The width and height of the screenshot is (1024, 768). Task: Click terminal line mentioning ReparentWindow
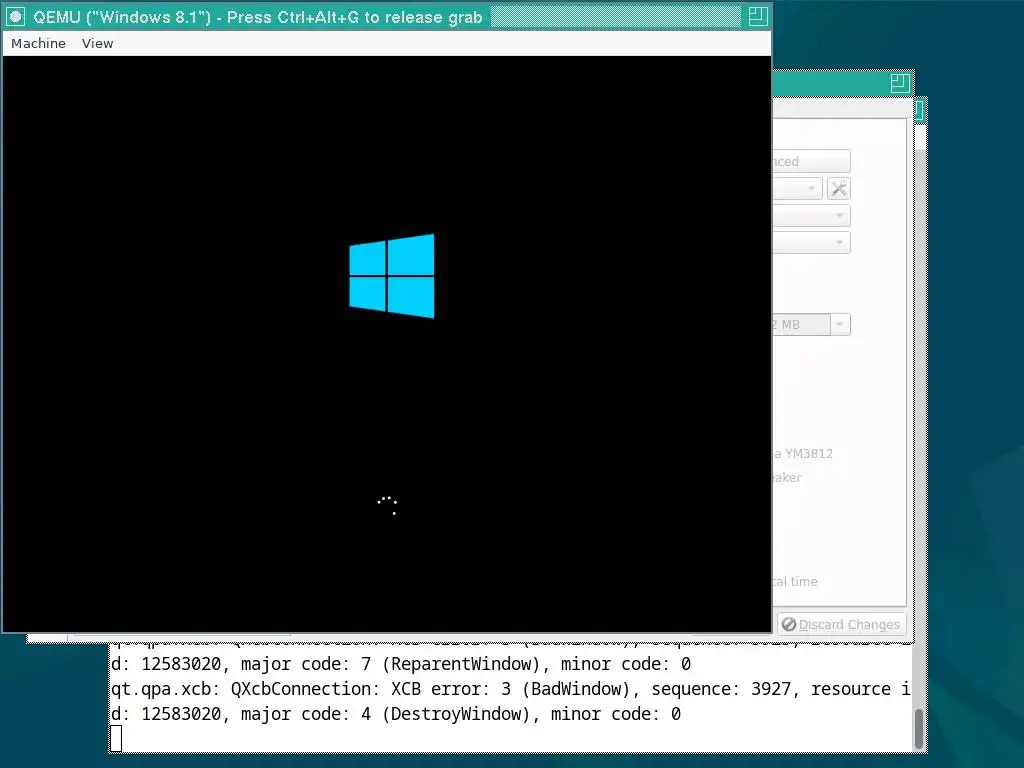pyautogui.click(x=401, y=664)
